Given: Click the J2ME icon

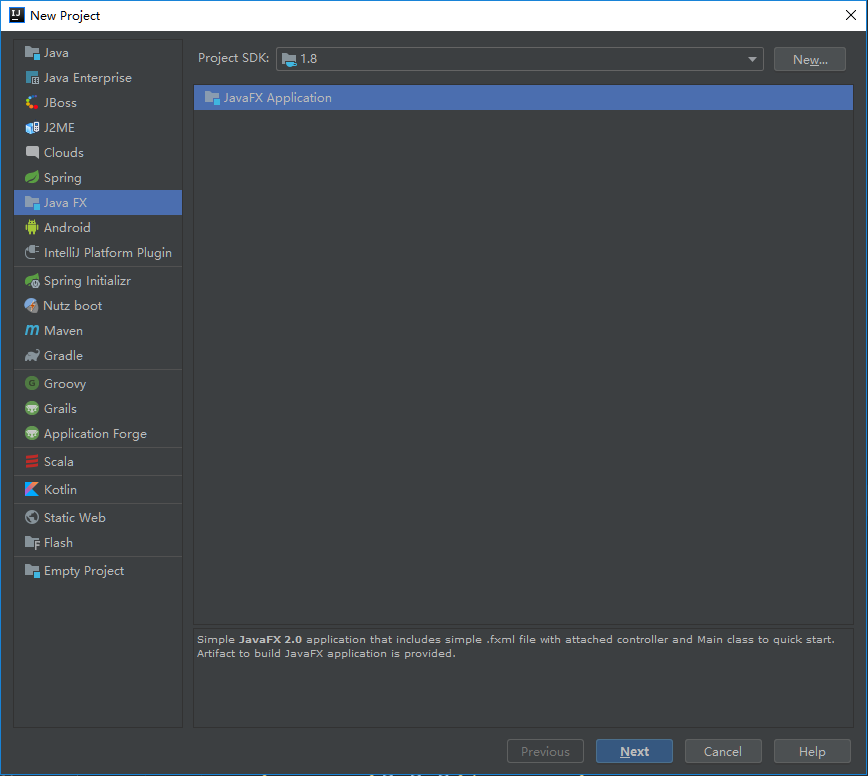Looking at the screenshot, I should pyautogui.click(x=32, y=127).
